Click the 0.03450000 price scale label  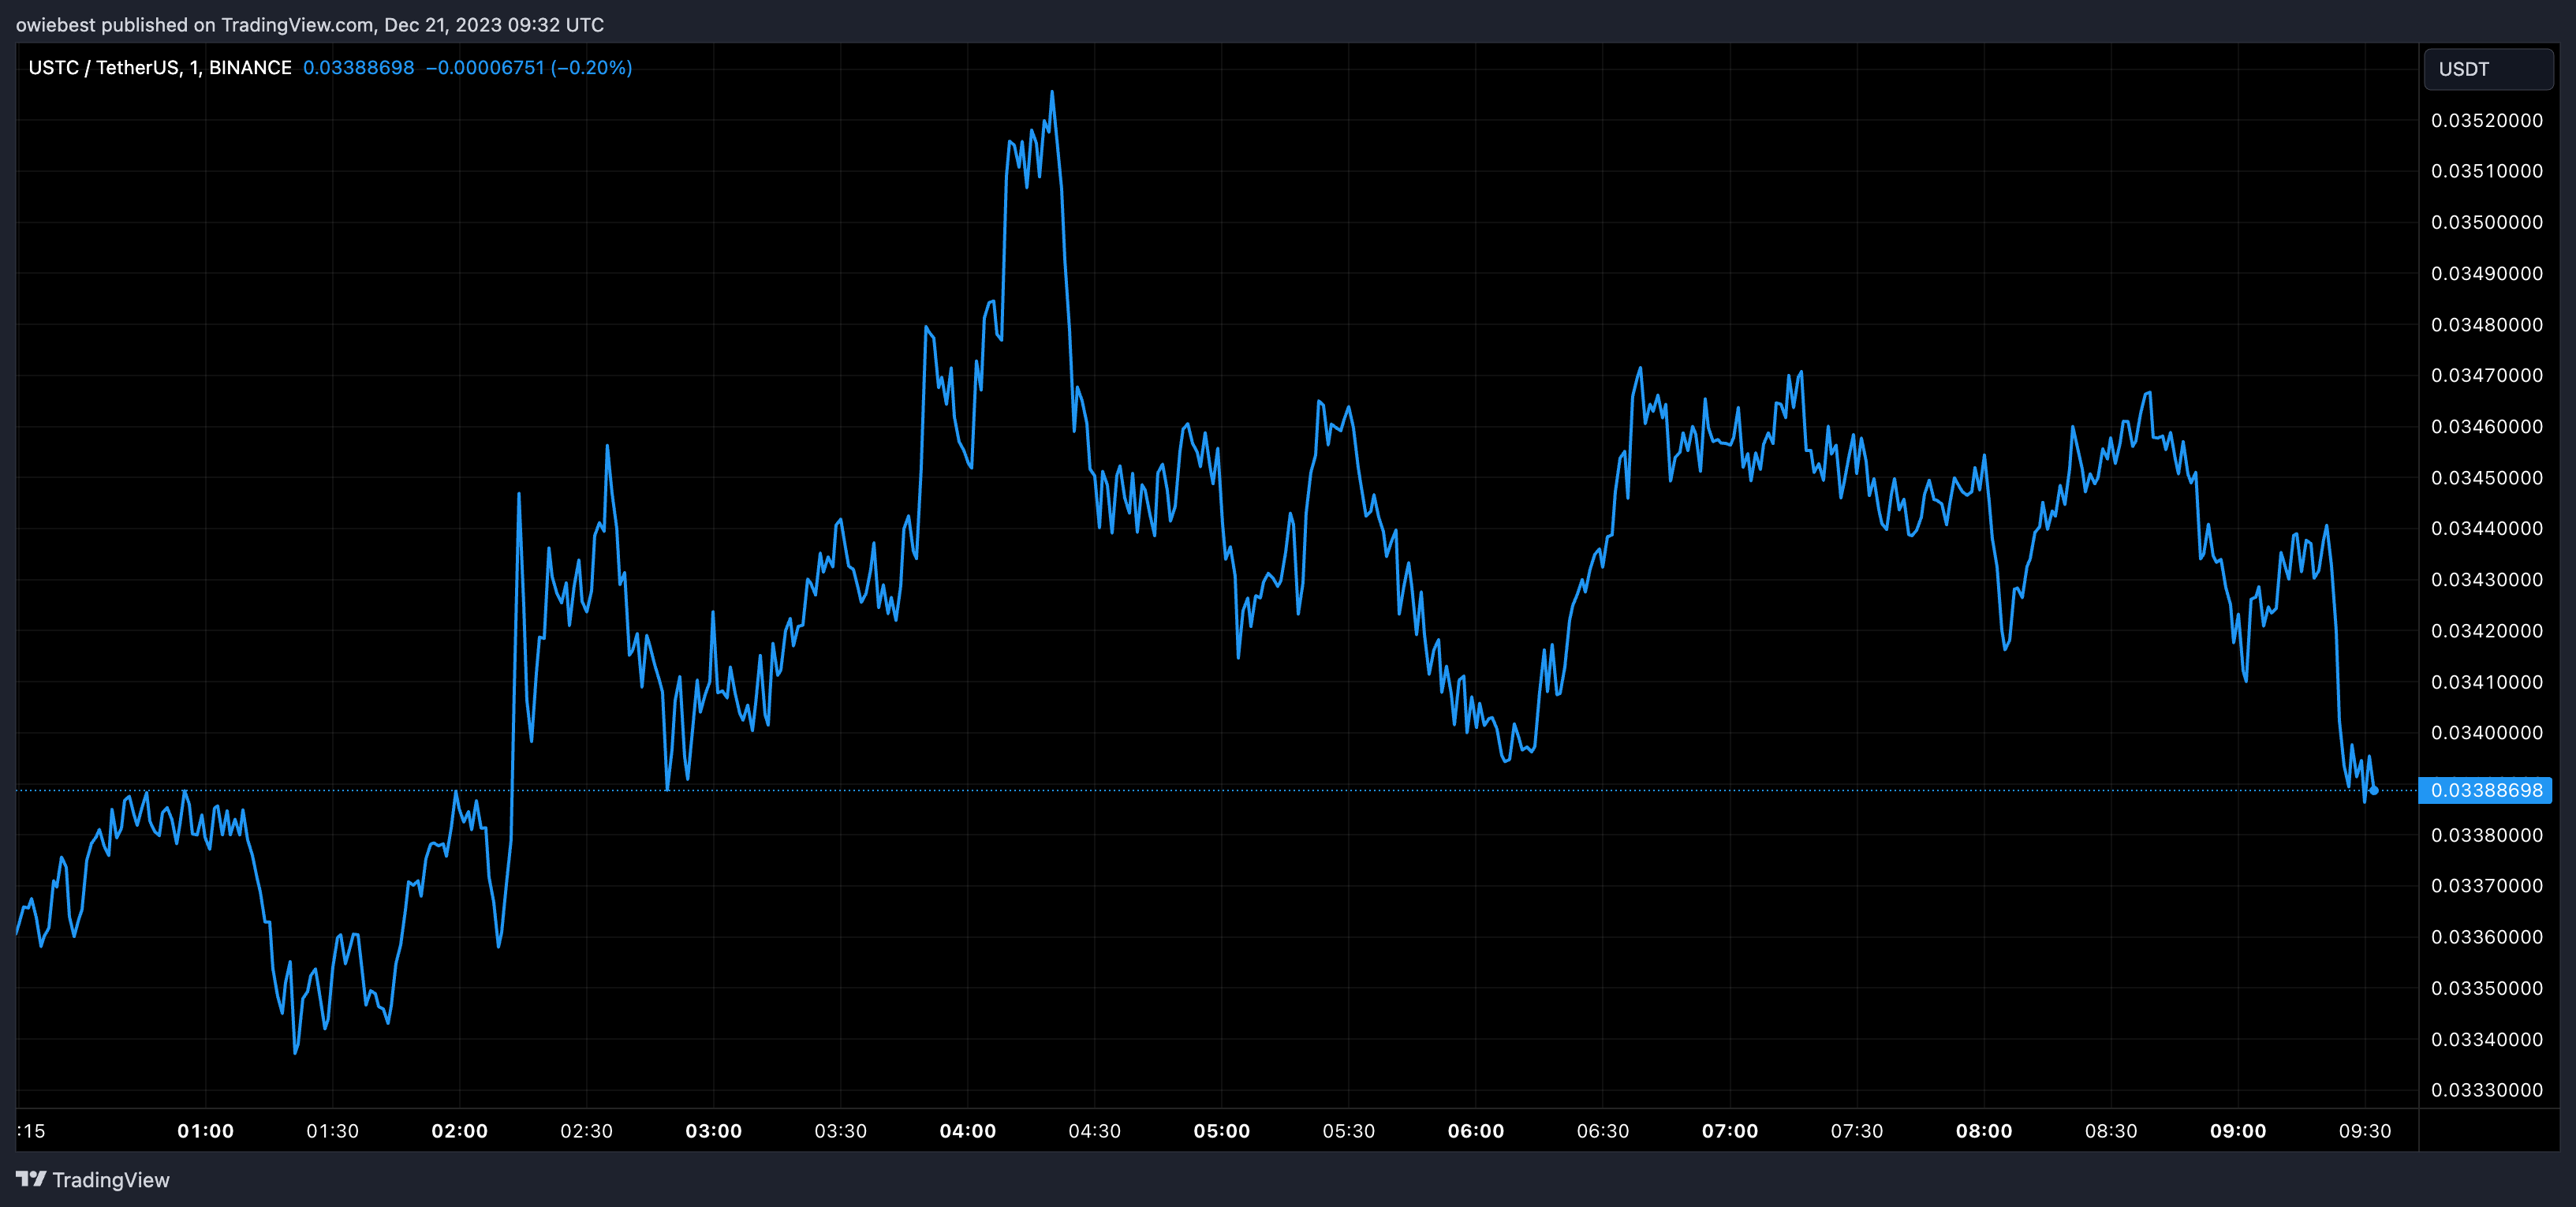pyautogui.click(x=2486, y=477)
